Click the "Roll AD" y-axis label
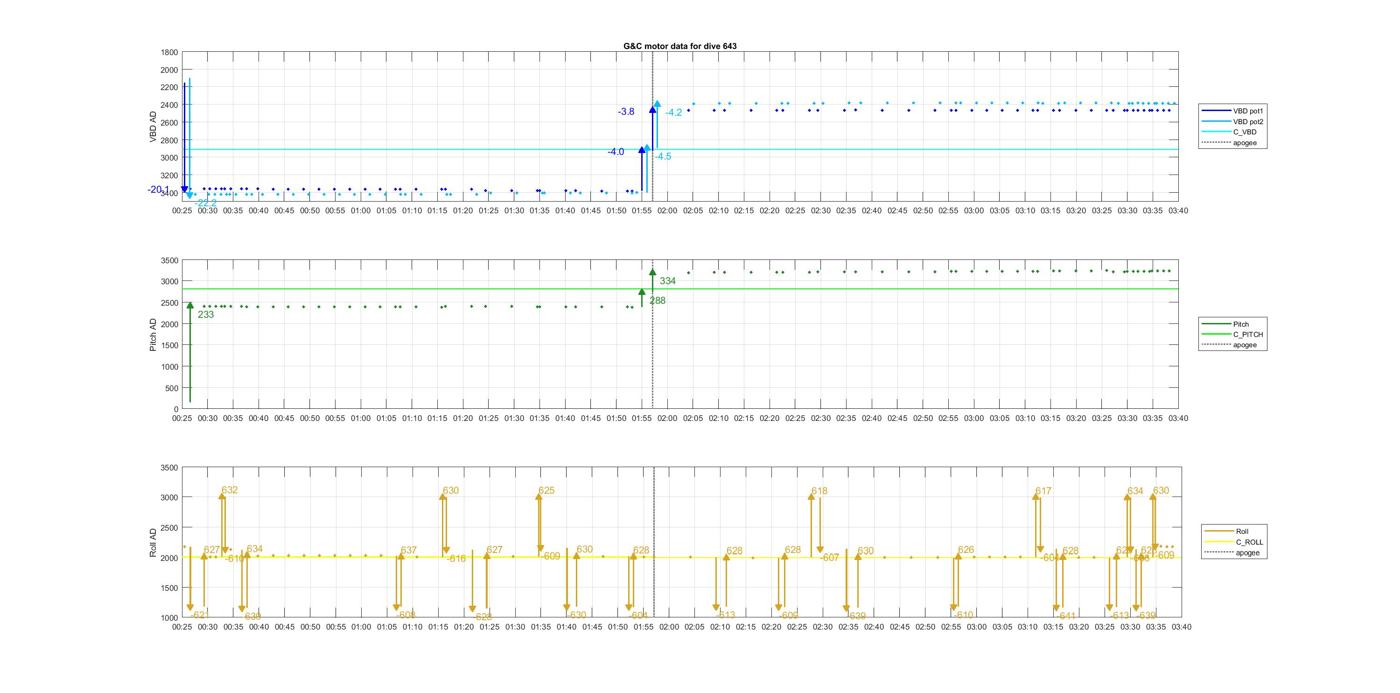 (x=153, y=542)
